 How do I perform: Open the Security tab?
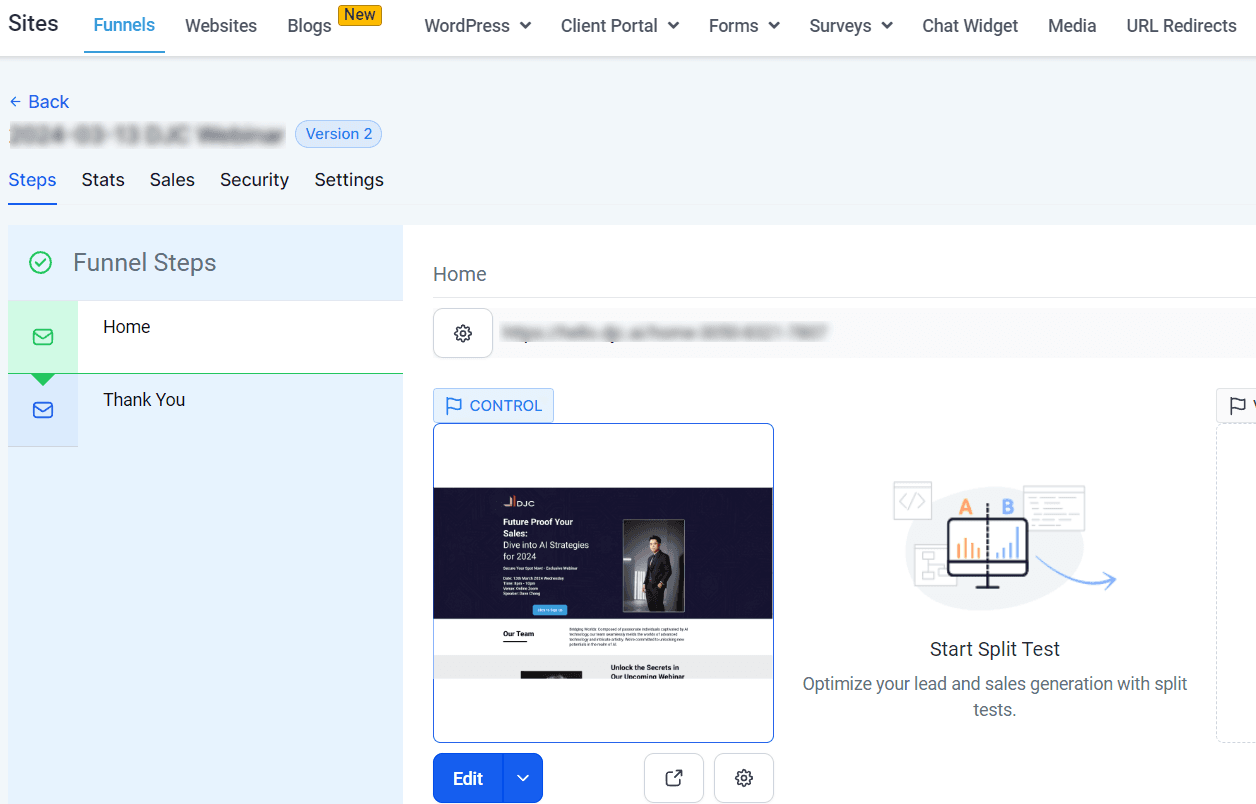254,180
